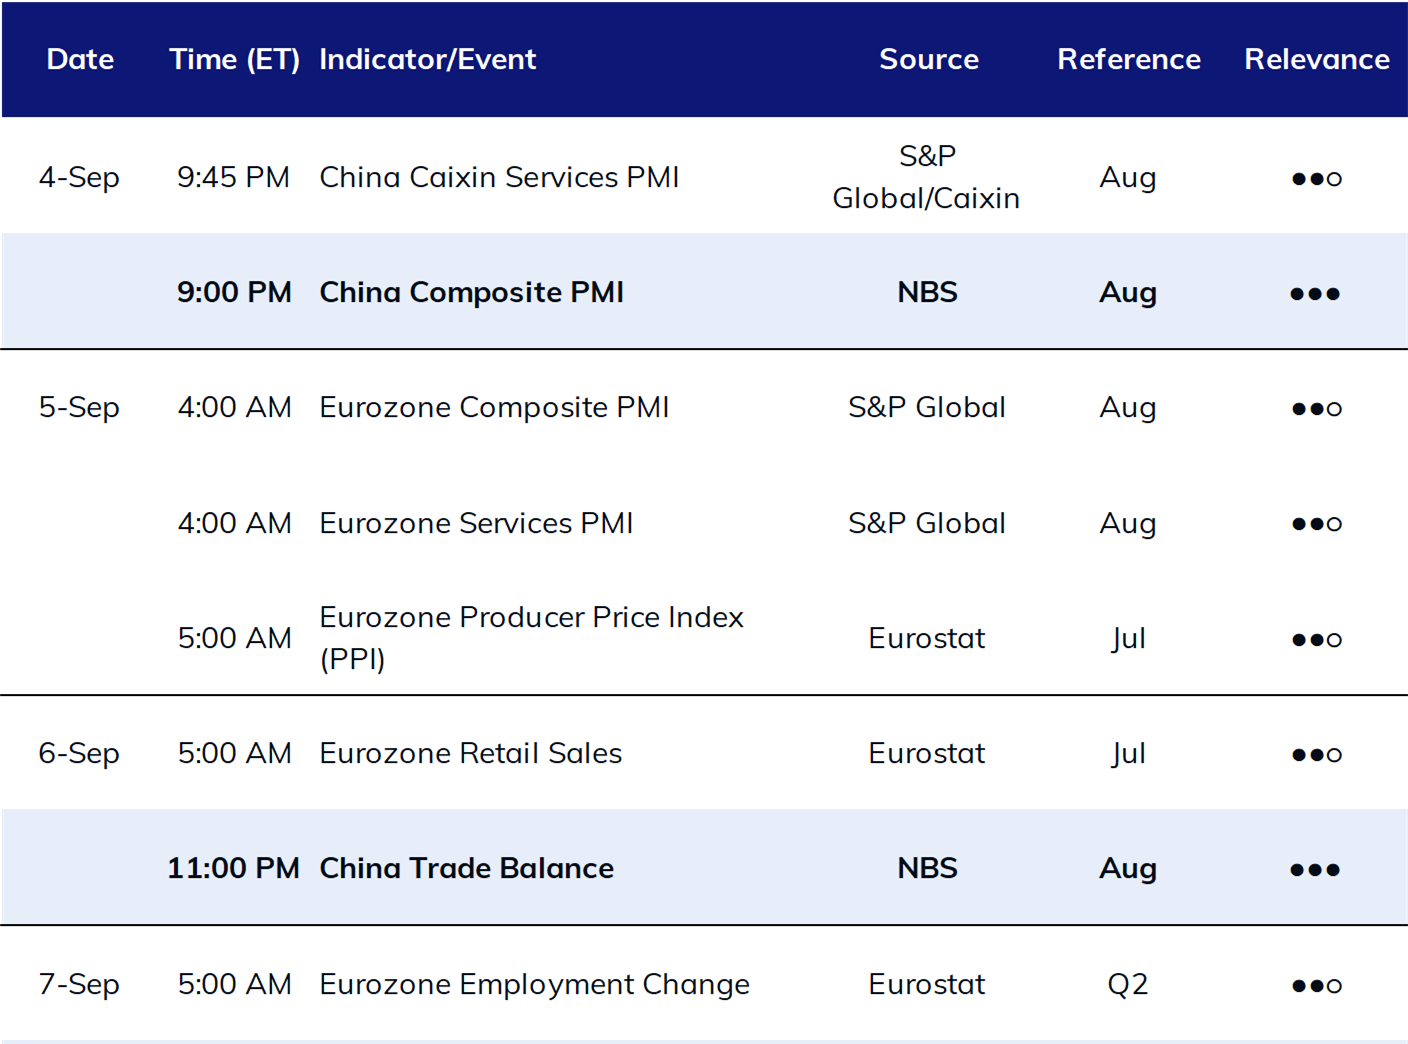Select relevance indicator for Eurozone Producer Price Index
The image size is (1408, 1044).
pos(1316,639)
